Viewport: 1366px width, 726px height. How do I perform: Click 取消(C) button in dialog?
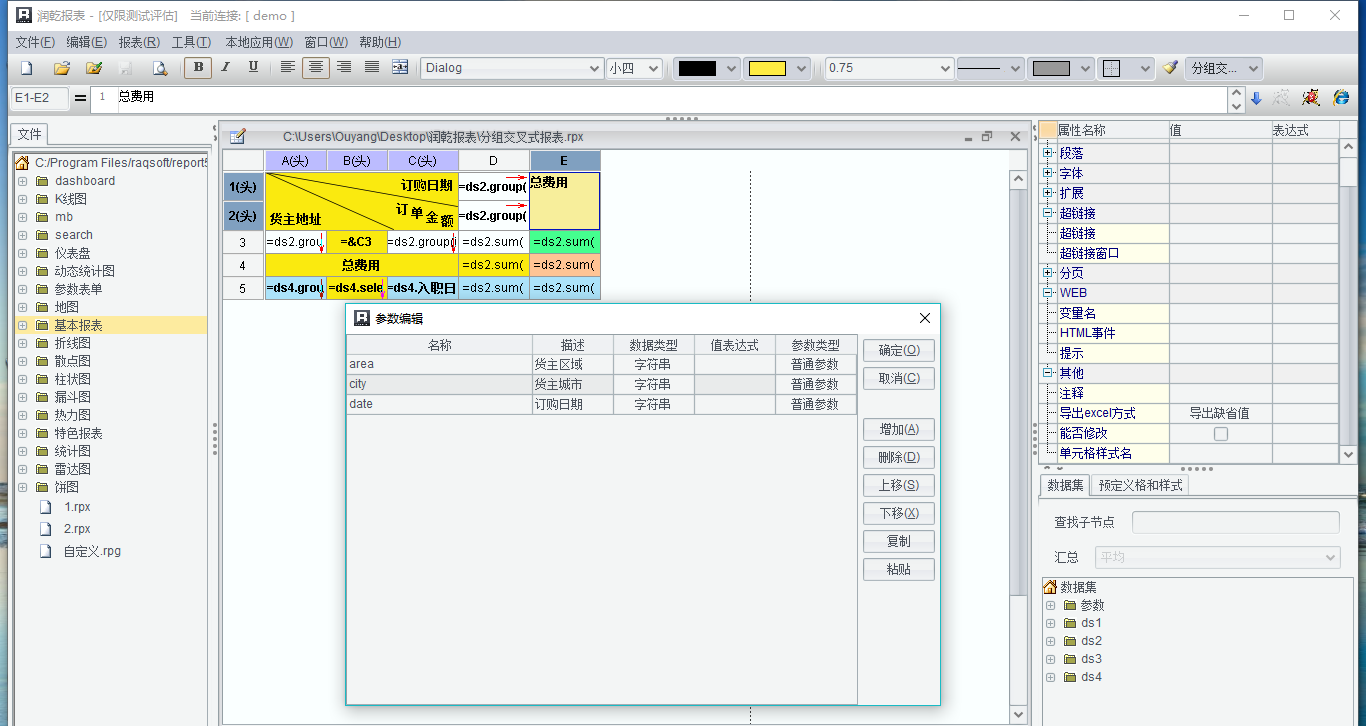899,378
